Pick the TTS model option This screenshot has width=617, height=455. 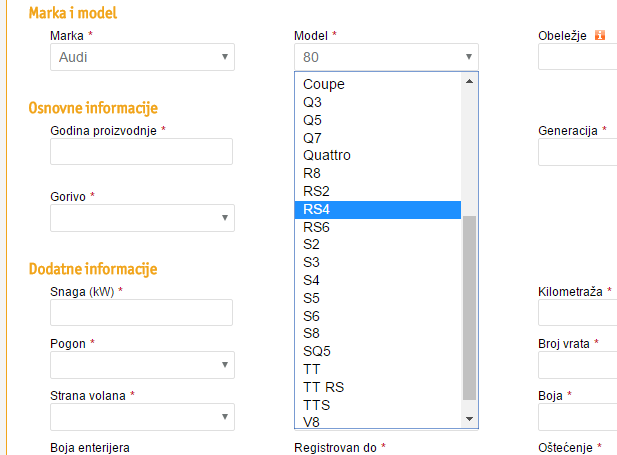tap(378, 405)
